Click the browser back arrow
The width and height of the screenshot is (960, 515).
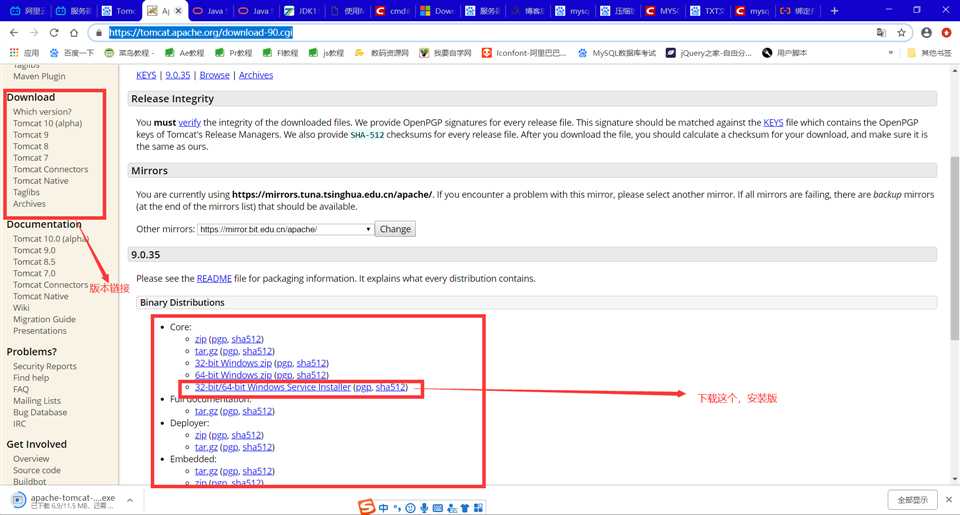pyautogui.click(x=13, y=32)
